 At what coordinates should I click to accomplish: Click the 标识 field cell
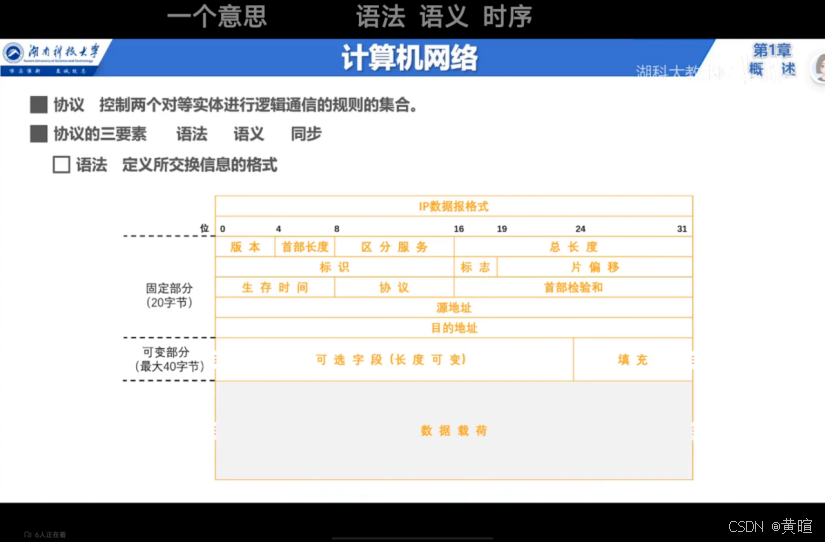[x=335, y=267]
